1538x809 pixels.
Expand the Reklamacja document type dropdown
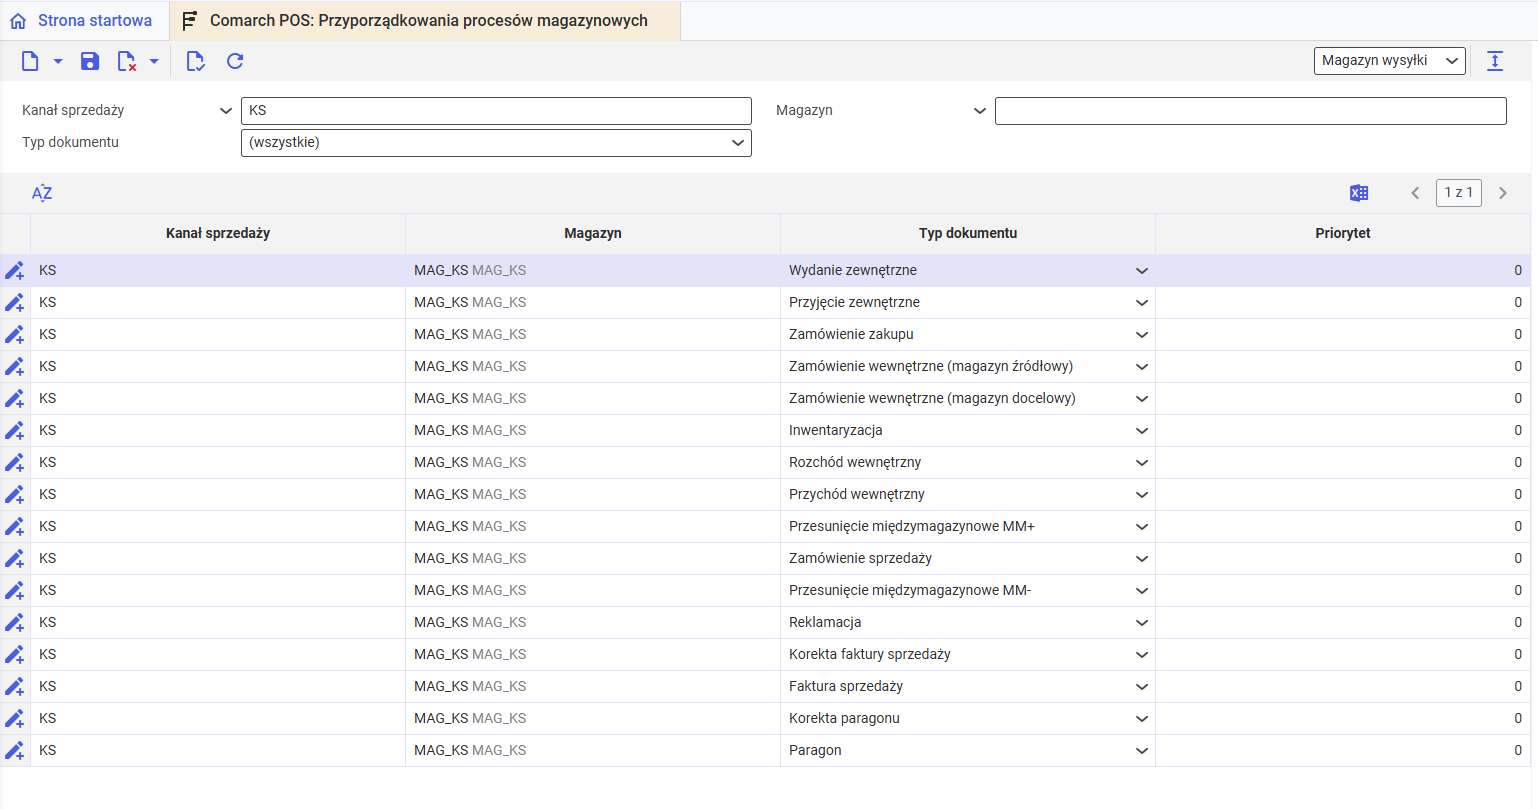(x=1141, y=623)
